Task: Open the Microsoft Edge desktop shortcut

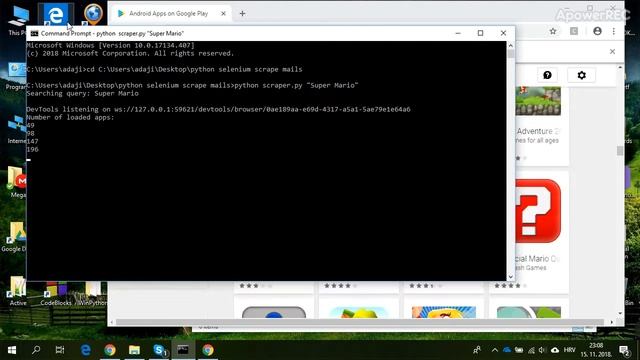Action: point(56,15)
